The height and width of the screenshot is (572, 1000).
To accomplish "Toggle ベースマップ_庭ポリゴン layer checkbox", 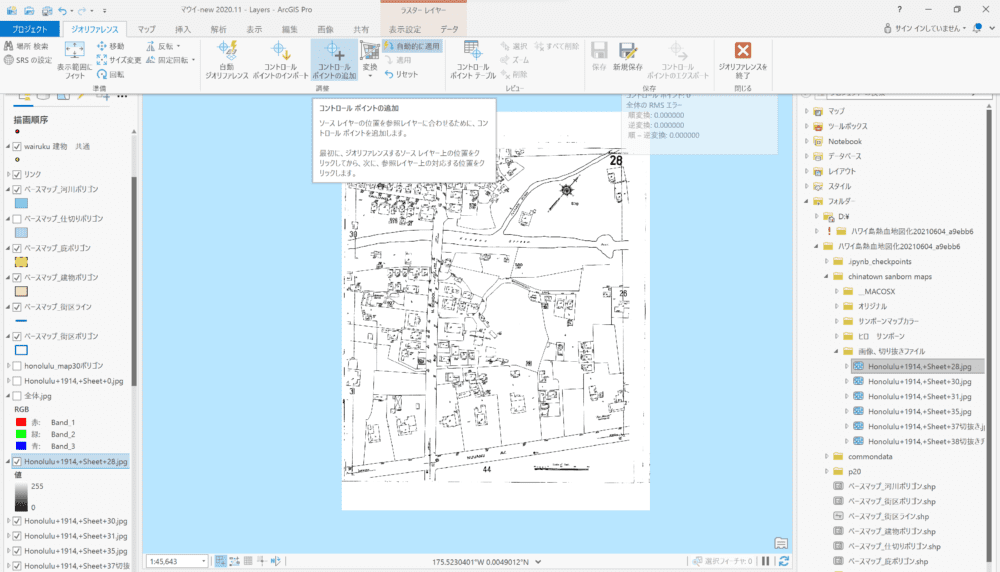I will pos(17,248).
